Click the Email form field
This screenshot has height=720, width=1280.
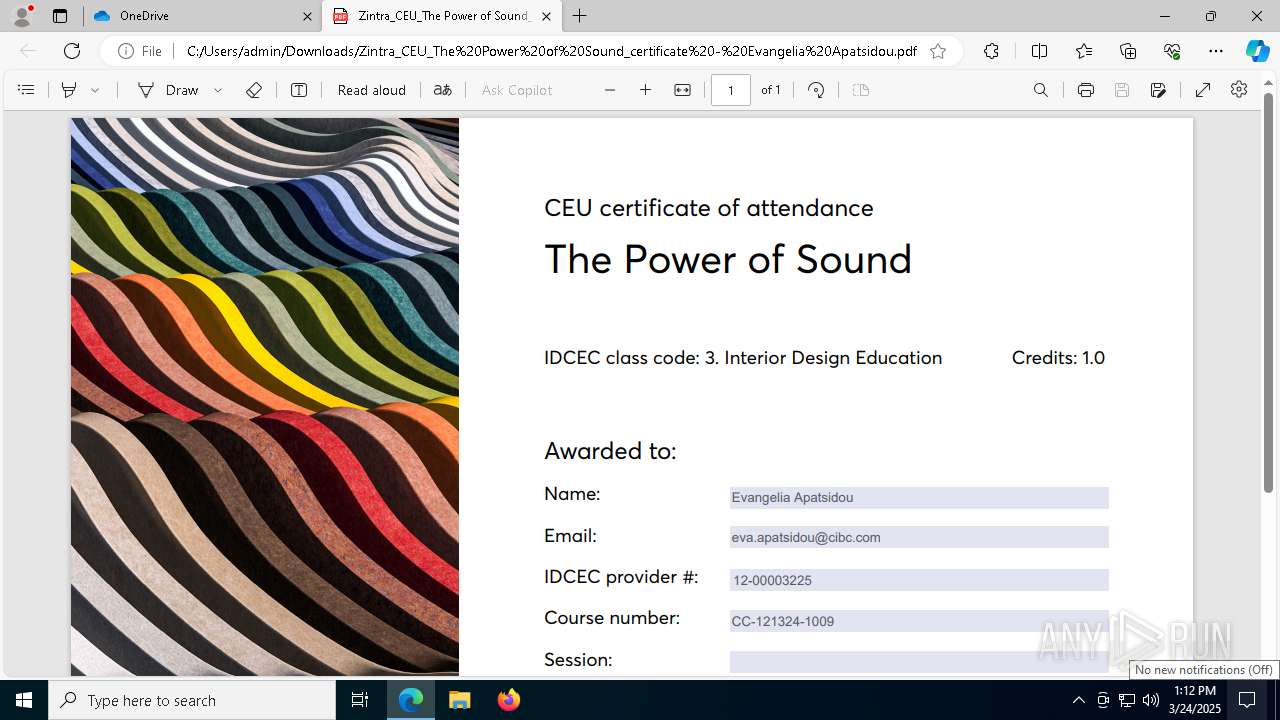click(919, 537)
